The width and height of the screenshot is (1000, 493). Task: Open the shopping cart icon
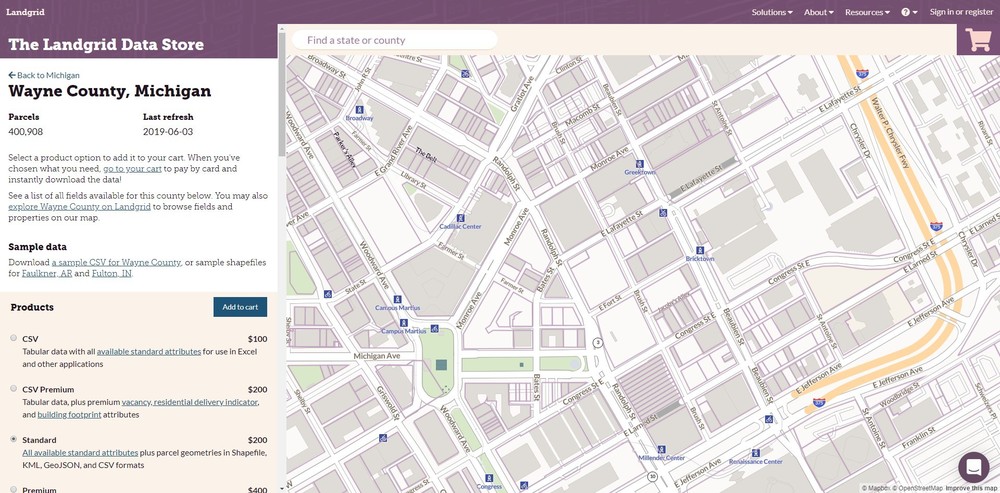pos(978,40)
